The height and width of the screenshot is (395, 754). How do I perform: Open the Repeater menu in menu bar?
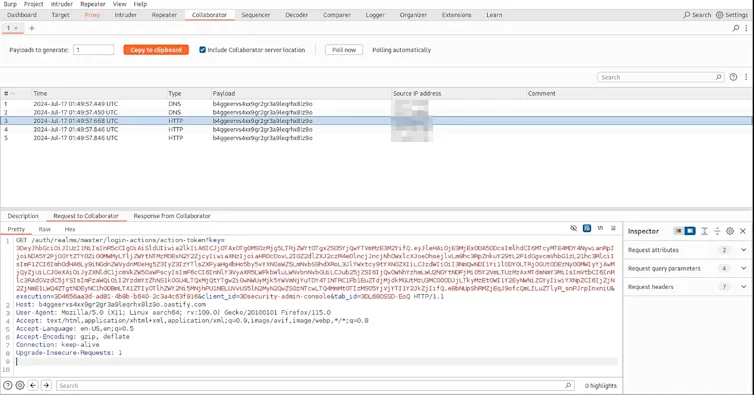tap(93, 4)
